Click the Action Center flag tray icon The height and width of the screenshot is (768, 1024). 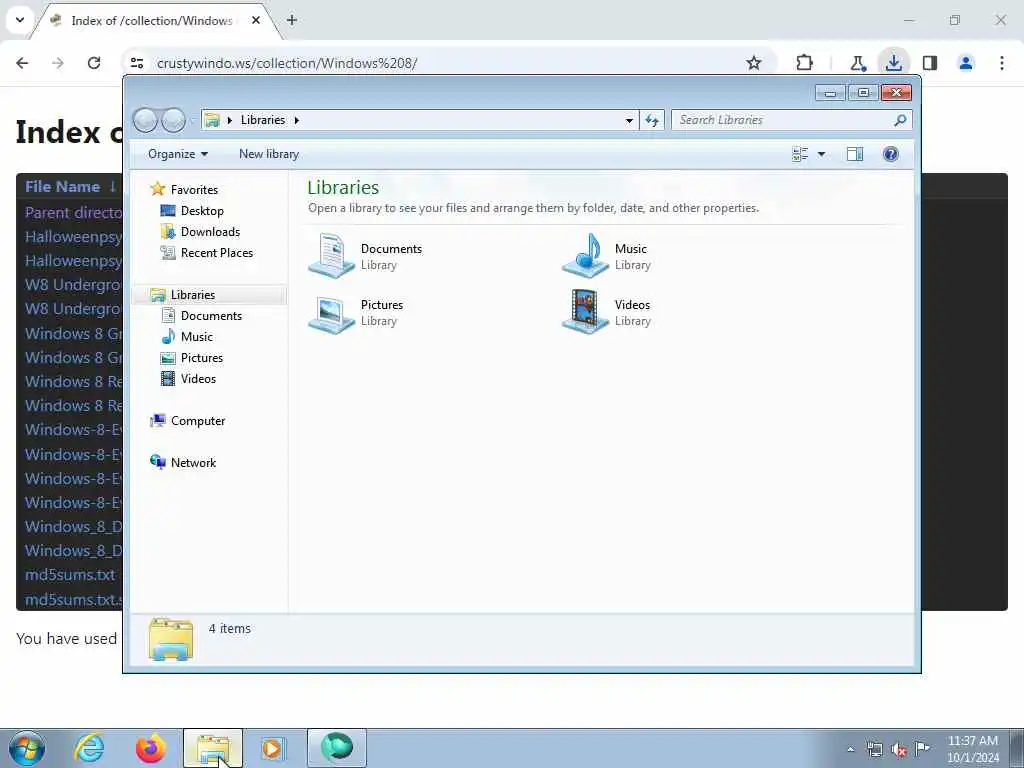(x=922, y=748)
